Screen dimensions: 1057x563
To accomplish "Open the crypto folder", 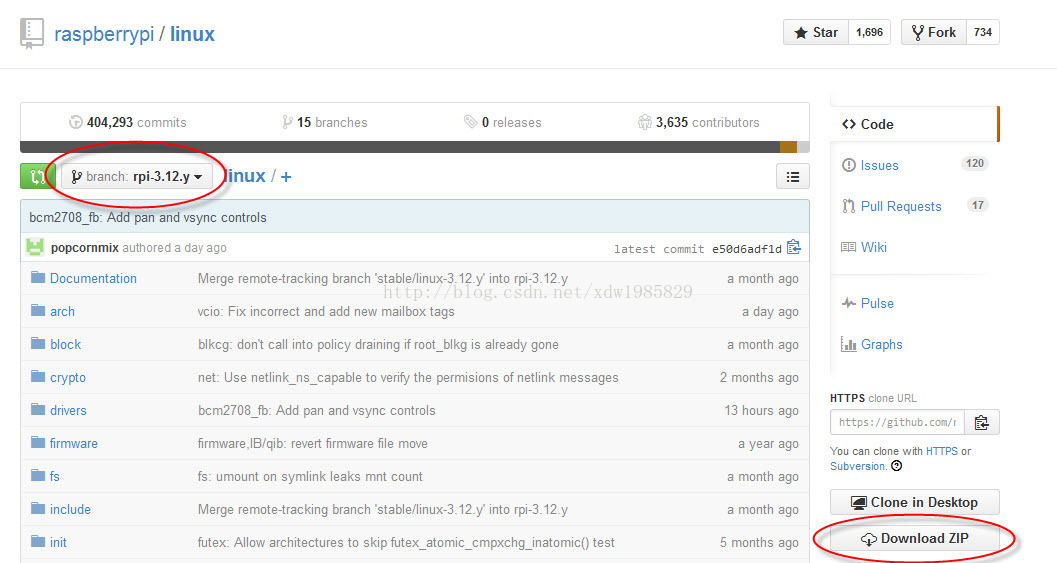I will click(68, 378).
